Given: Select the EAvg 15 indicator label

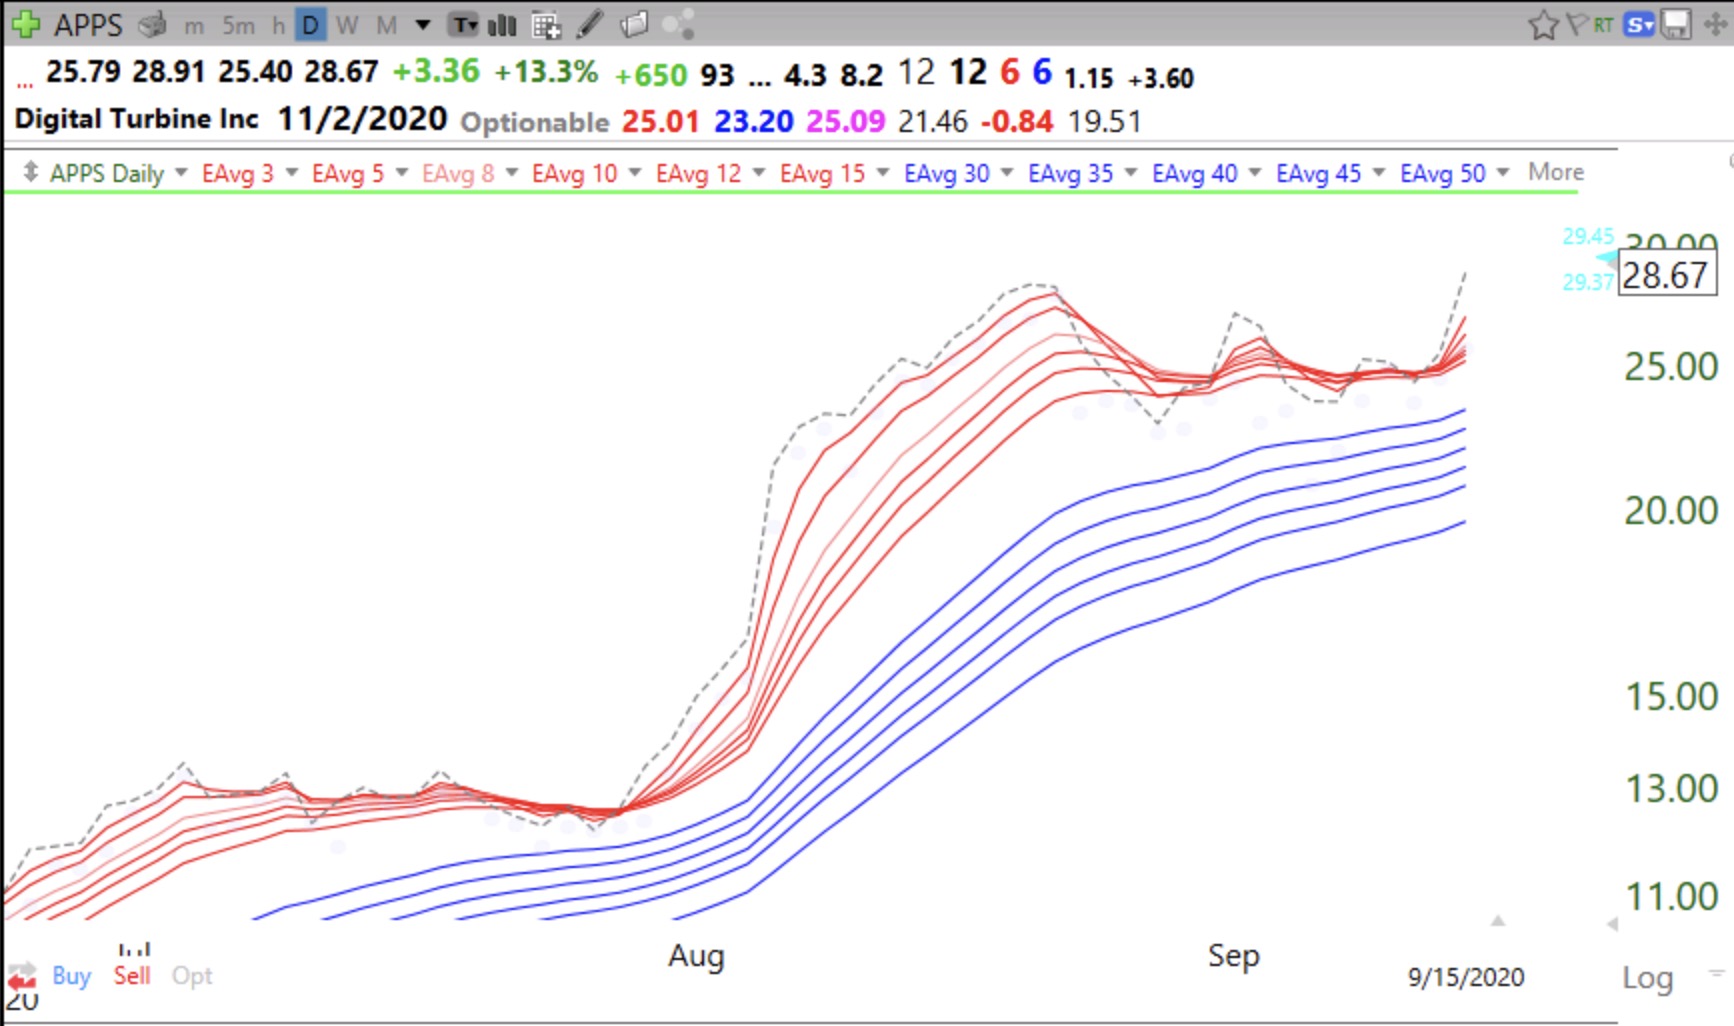Looking at the screenshot, I should pos(823,173).
